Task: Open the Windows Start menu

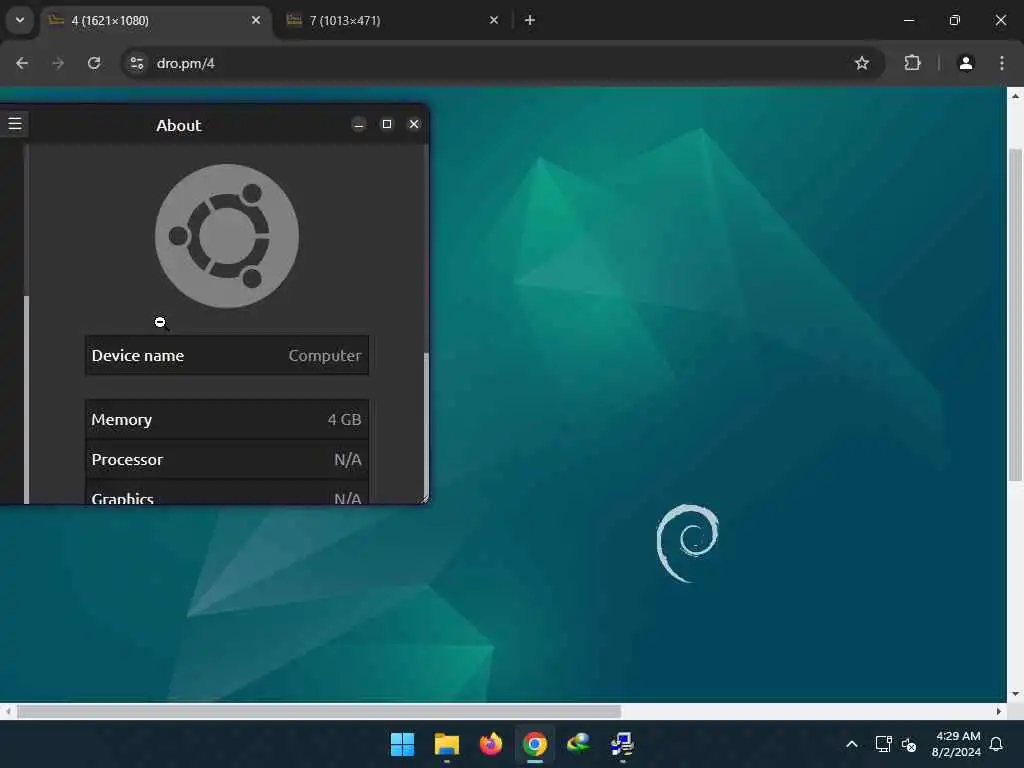Action: 402,744
